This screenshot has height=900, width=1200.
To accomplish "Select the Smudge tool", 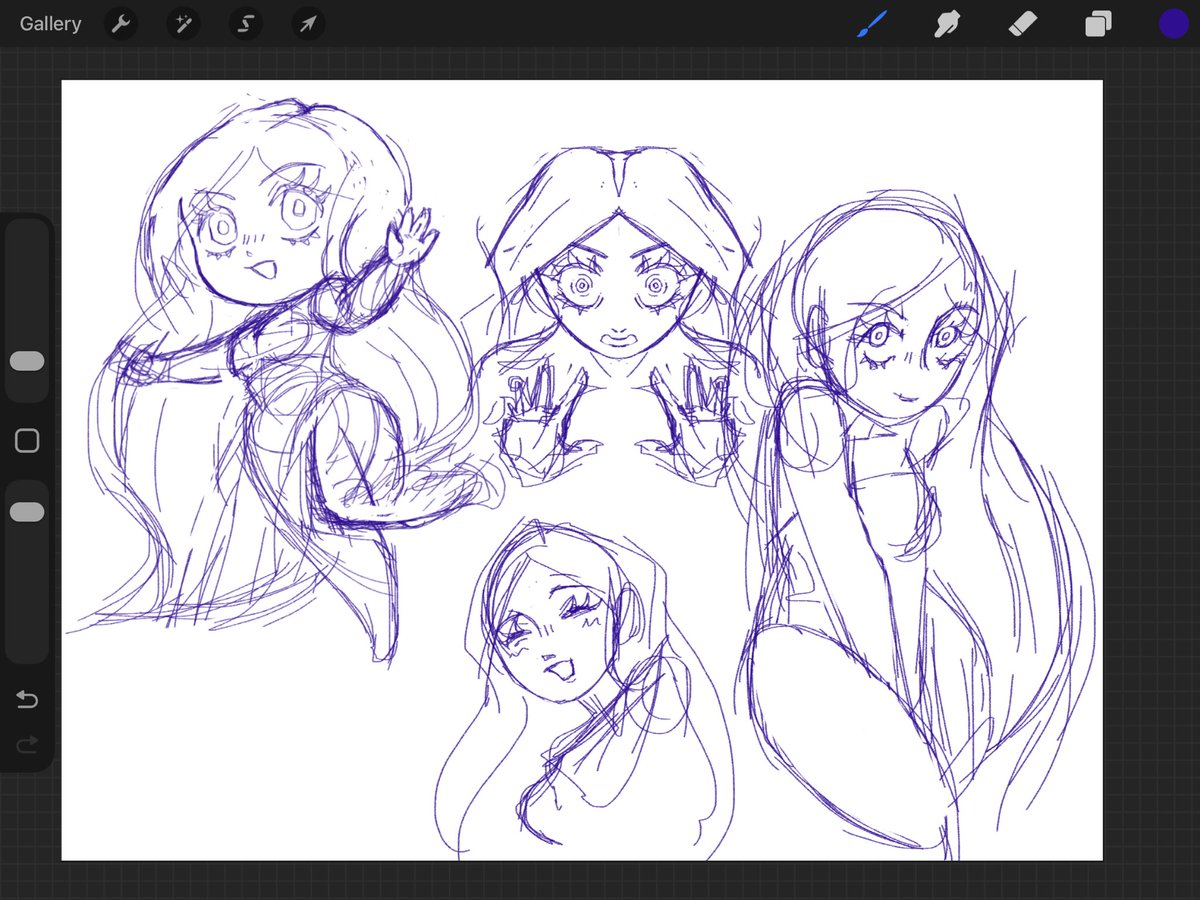I will [x=947, y=24].
